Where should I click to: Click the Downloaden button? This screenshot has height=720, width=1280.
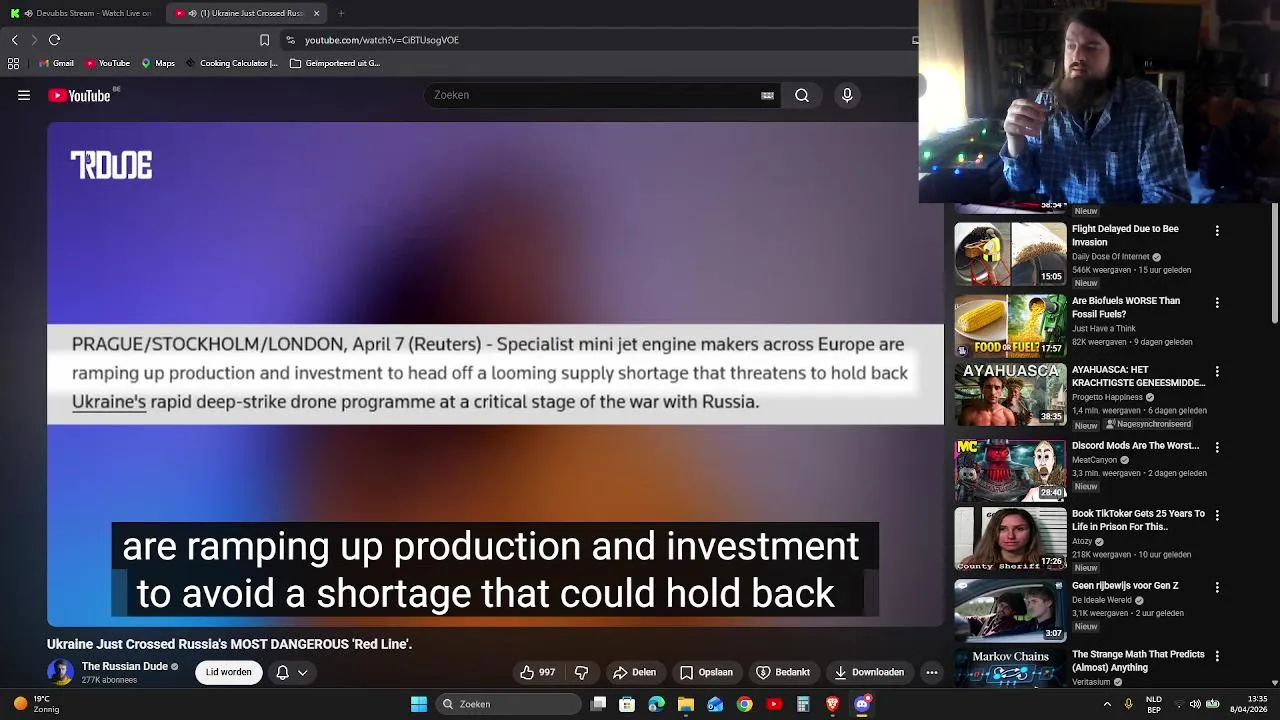(869, 672)
